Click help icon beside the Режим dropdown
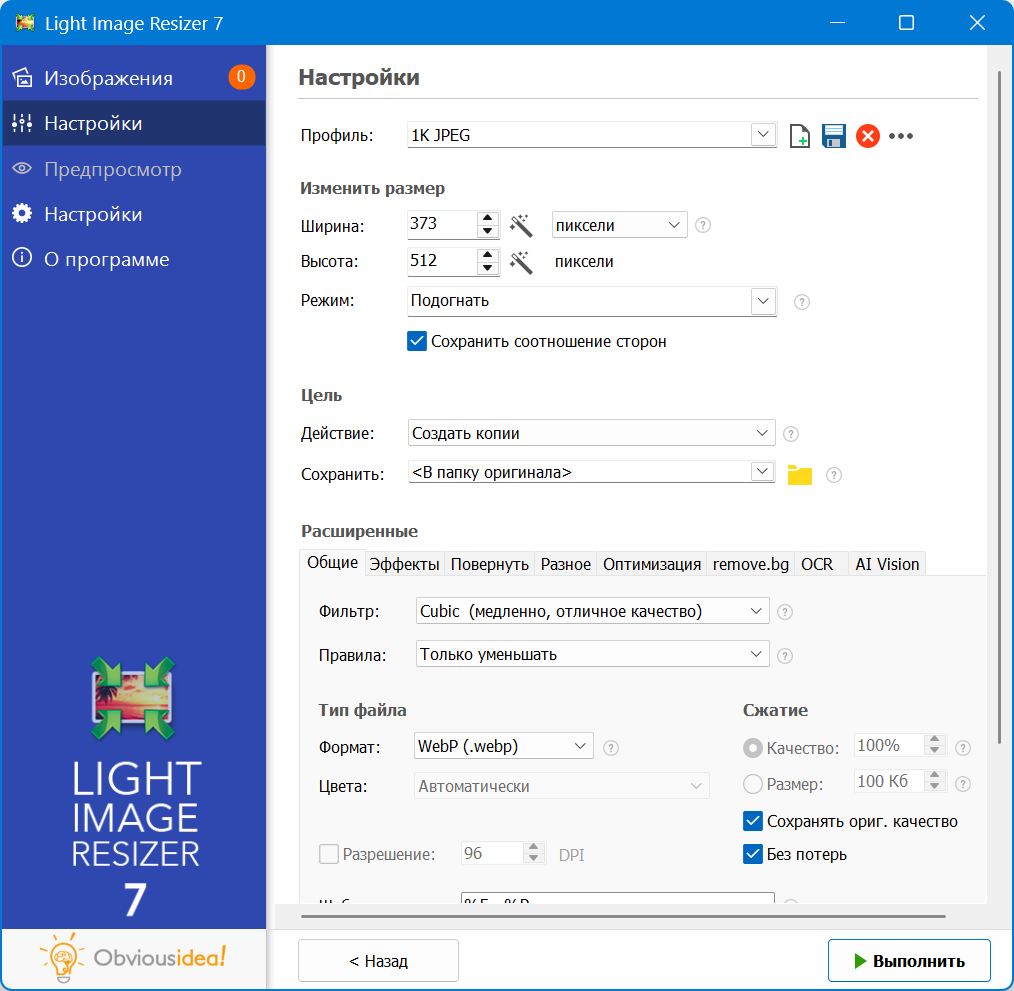This screenshot has height=991, width=1014. point(801,302)
